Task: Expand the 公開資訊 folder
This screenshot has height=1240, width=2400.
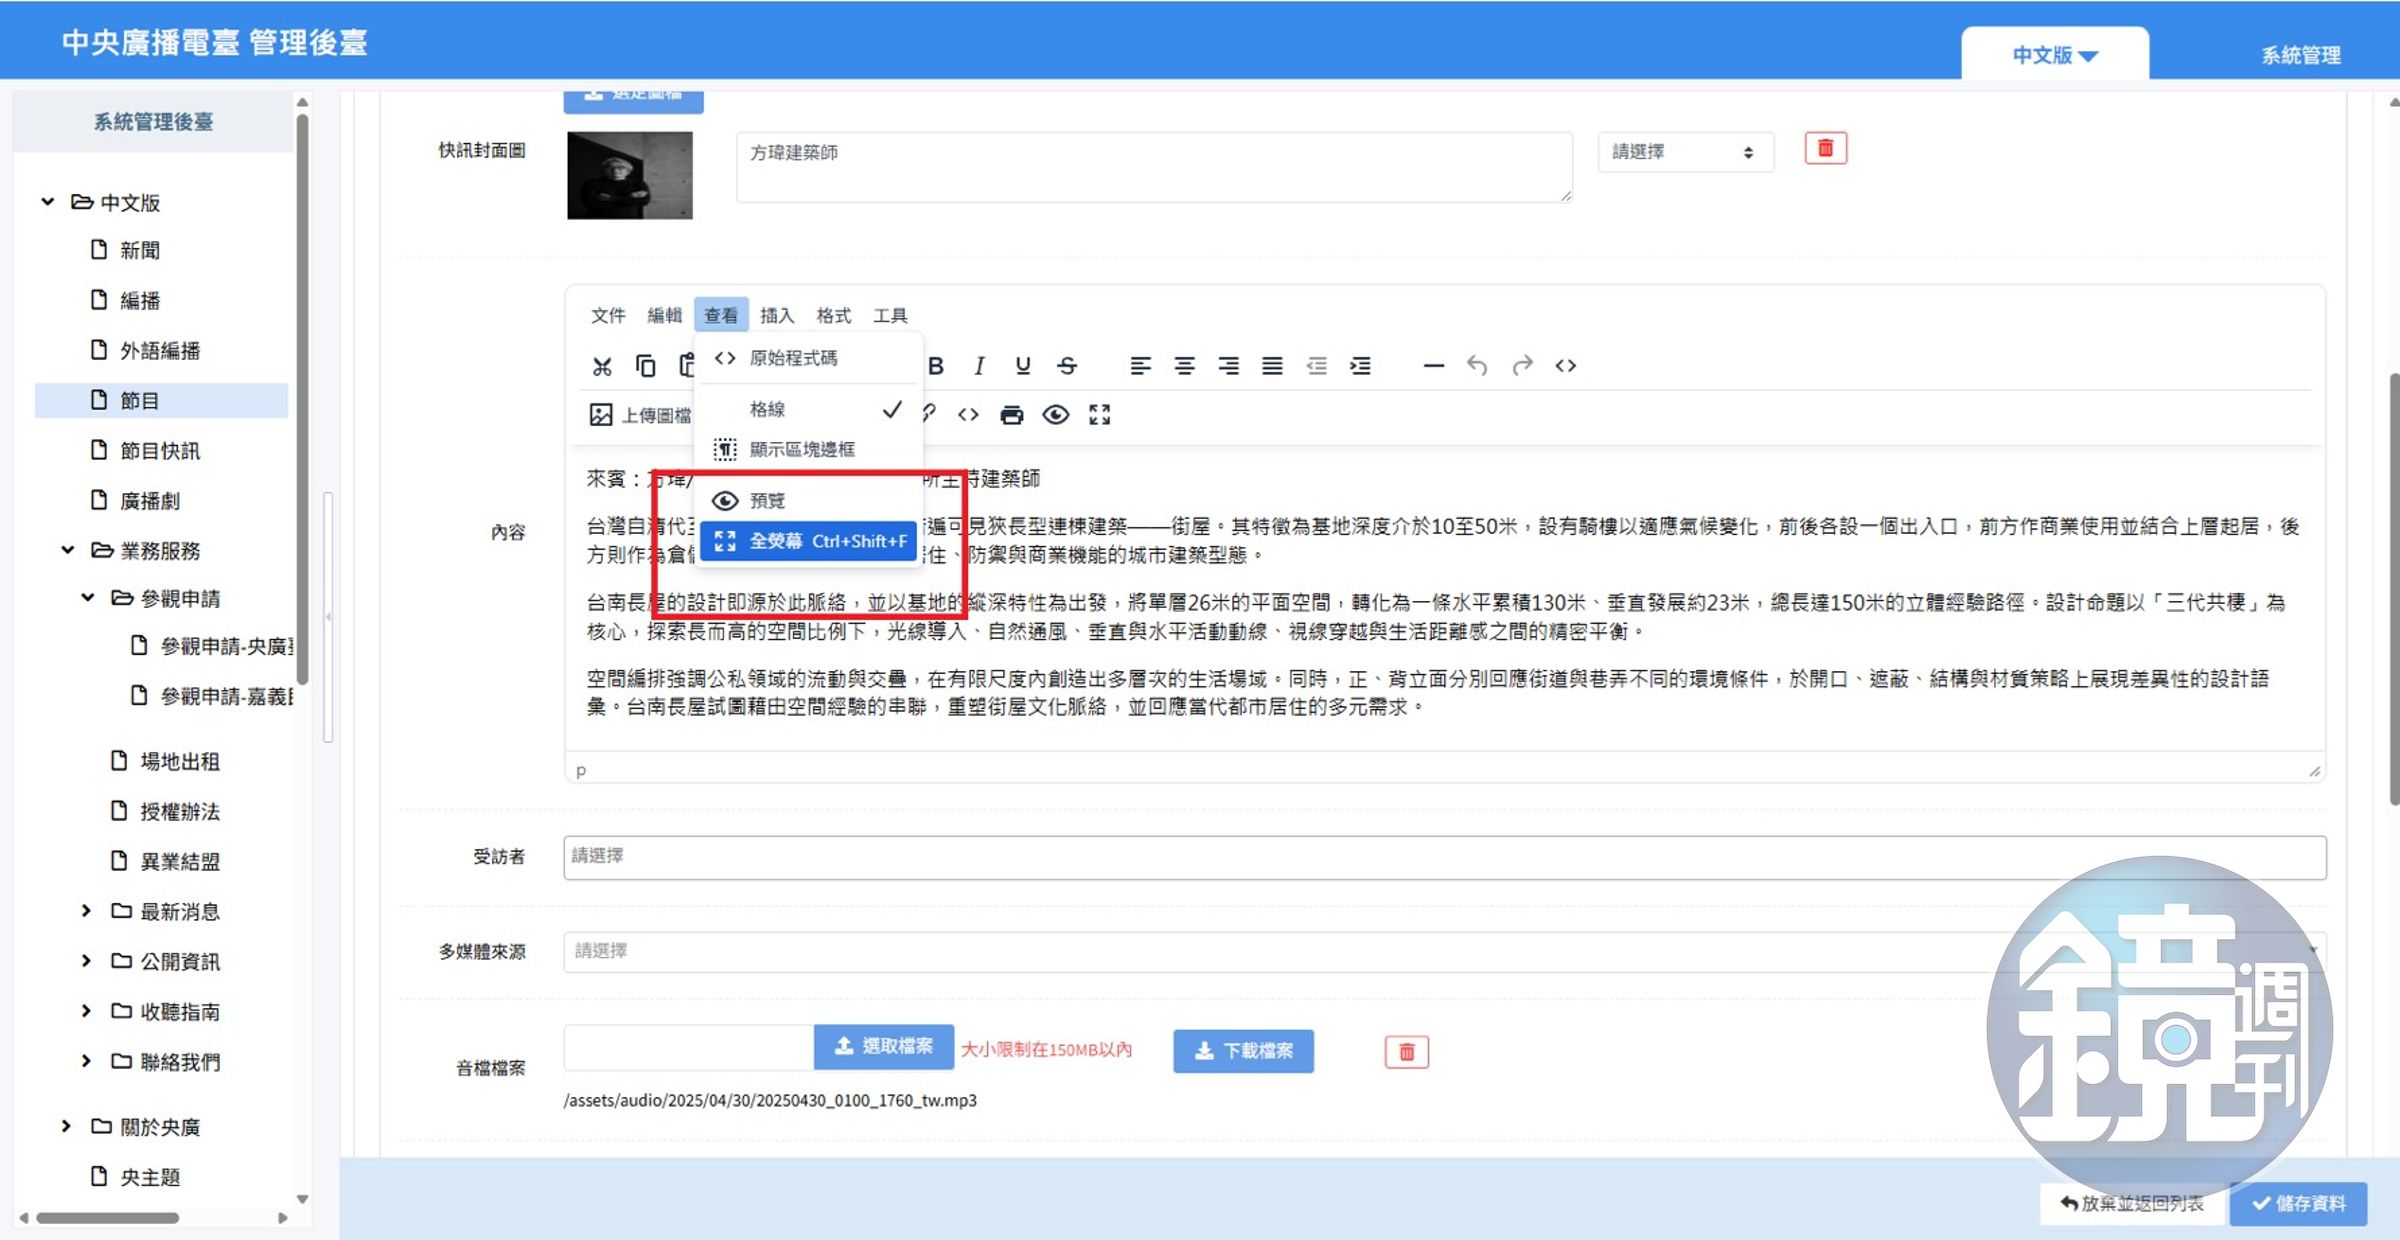Action: [86, 961]
